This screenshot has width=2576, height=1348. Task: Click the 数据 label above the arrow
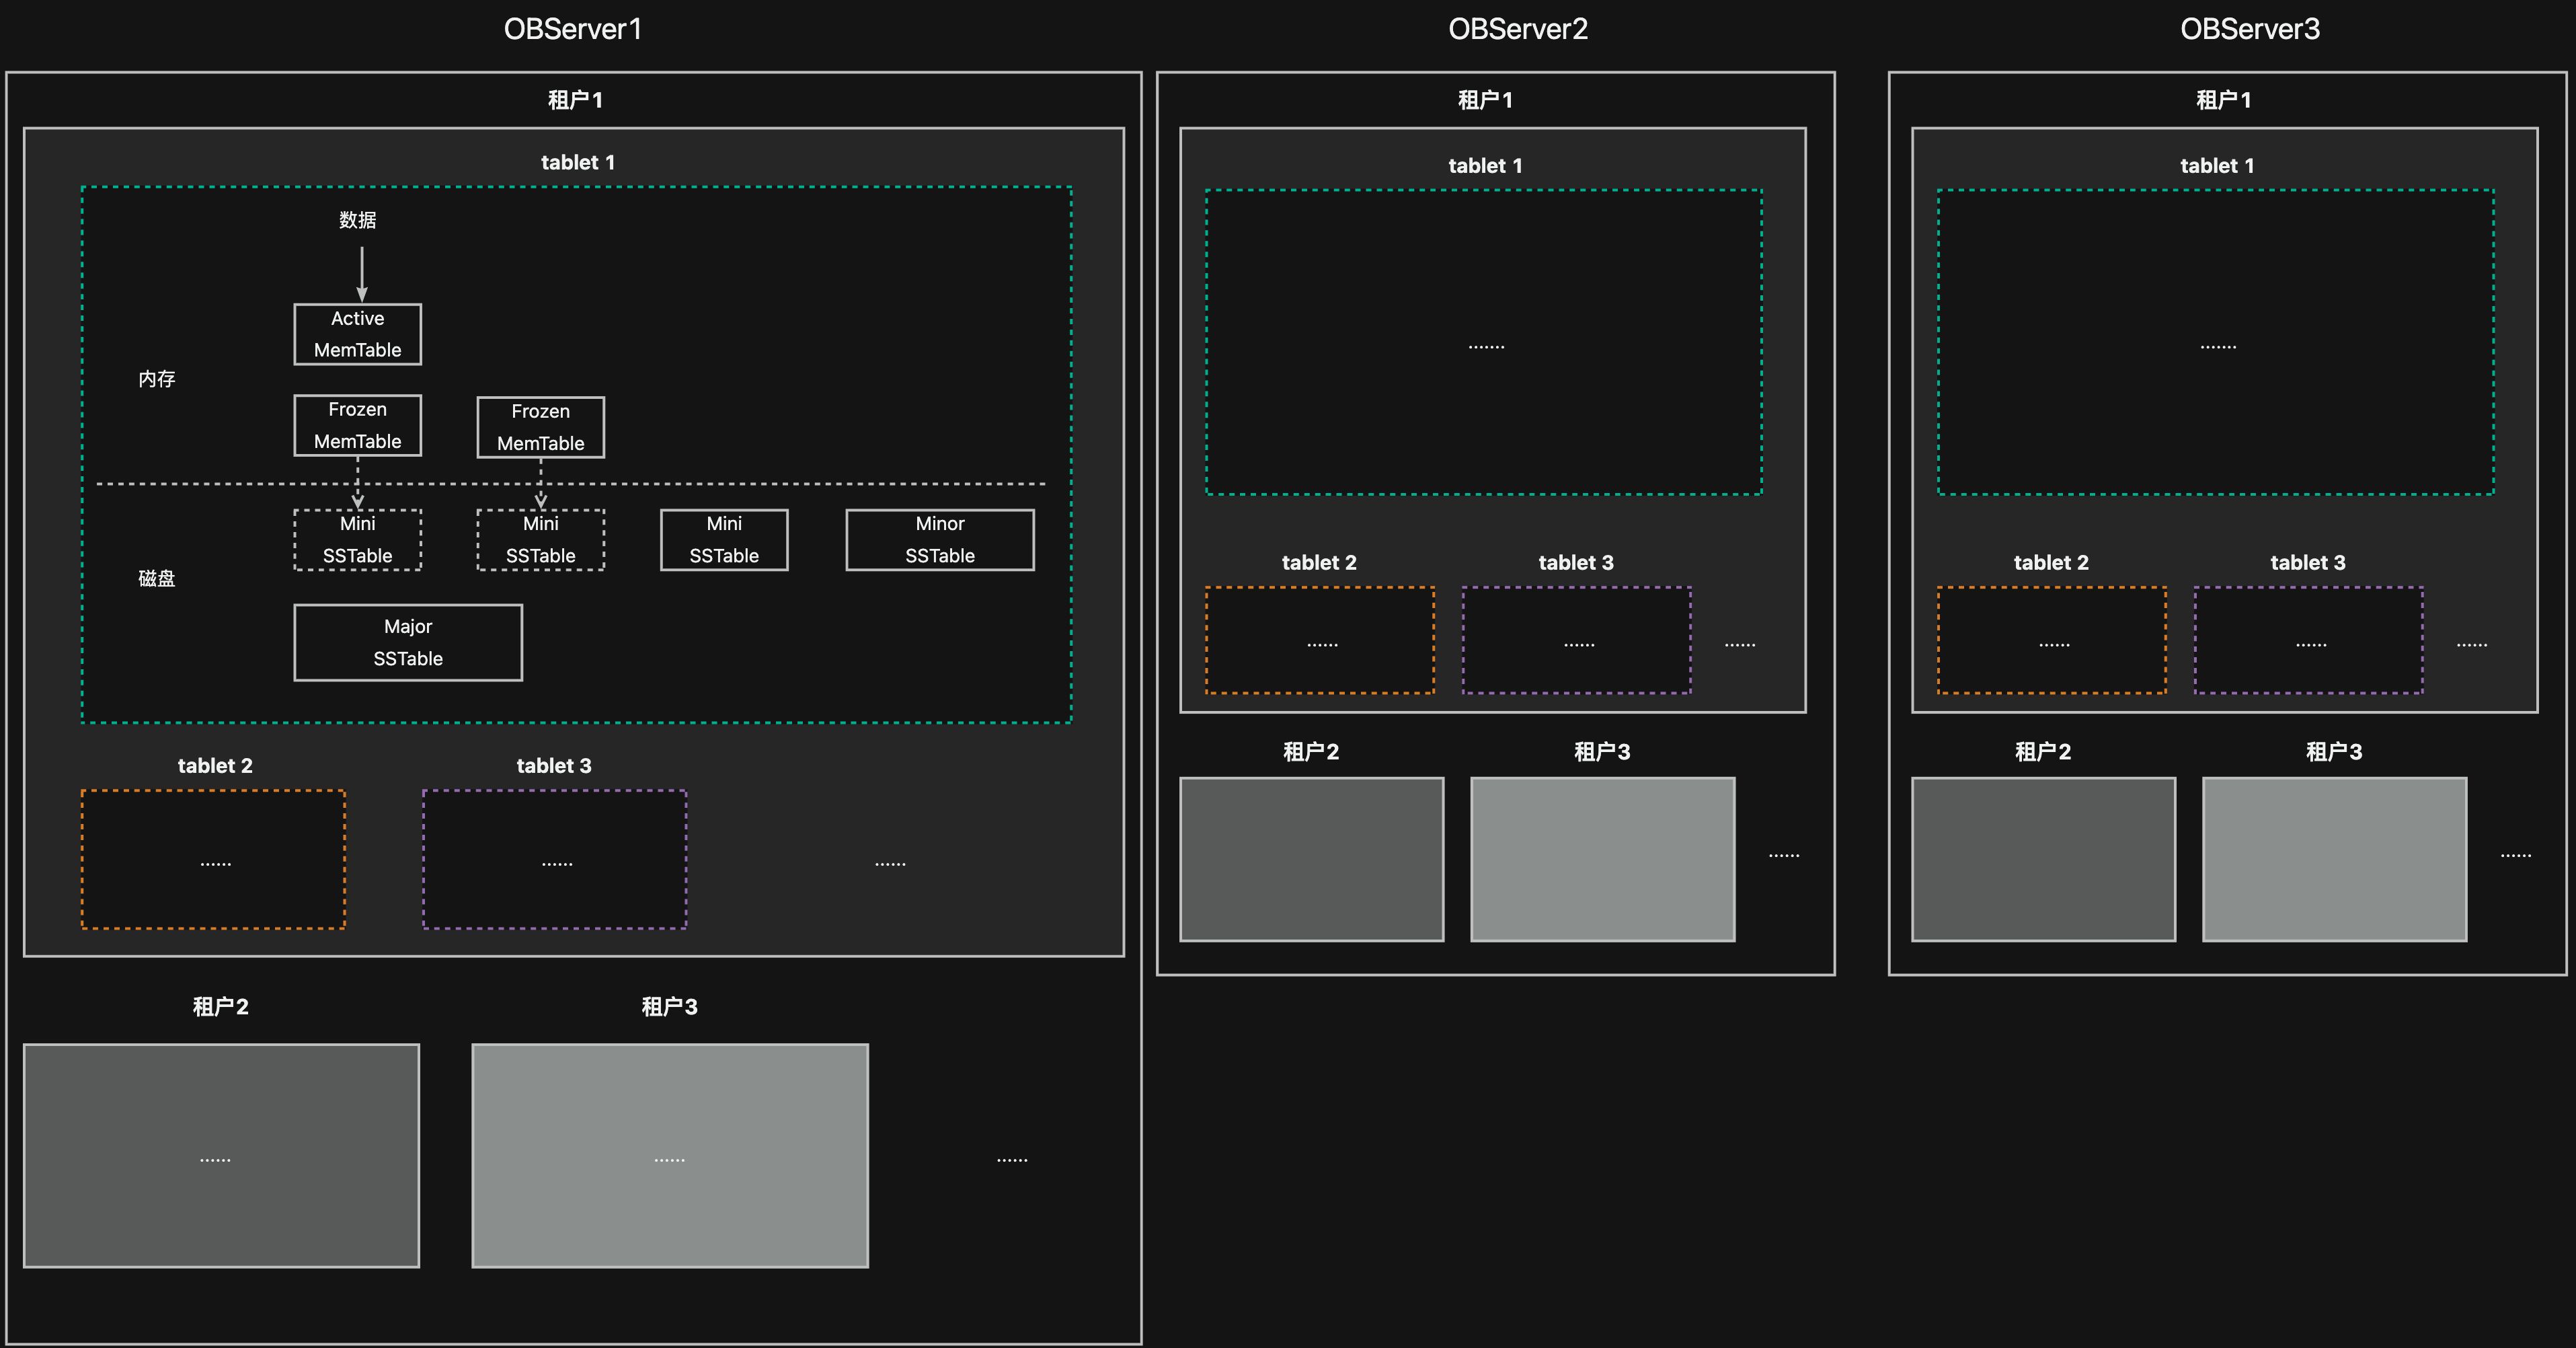tap(357, 220)
